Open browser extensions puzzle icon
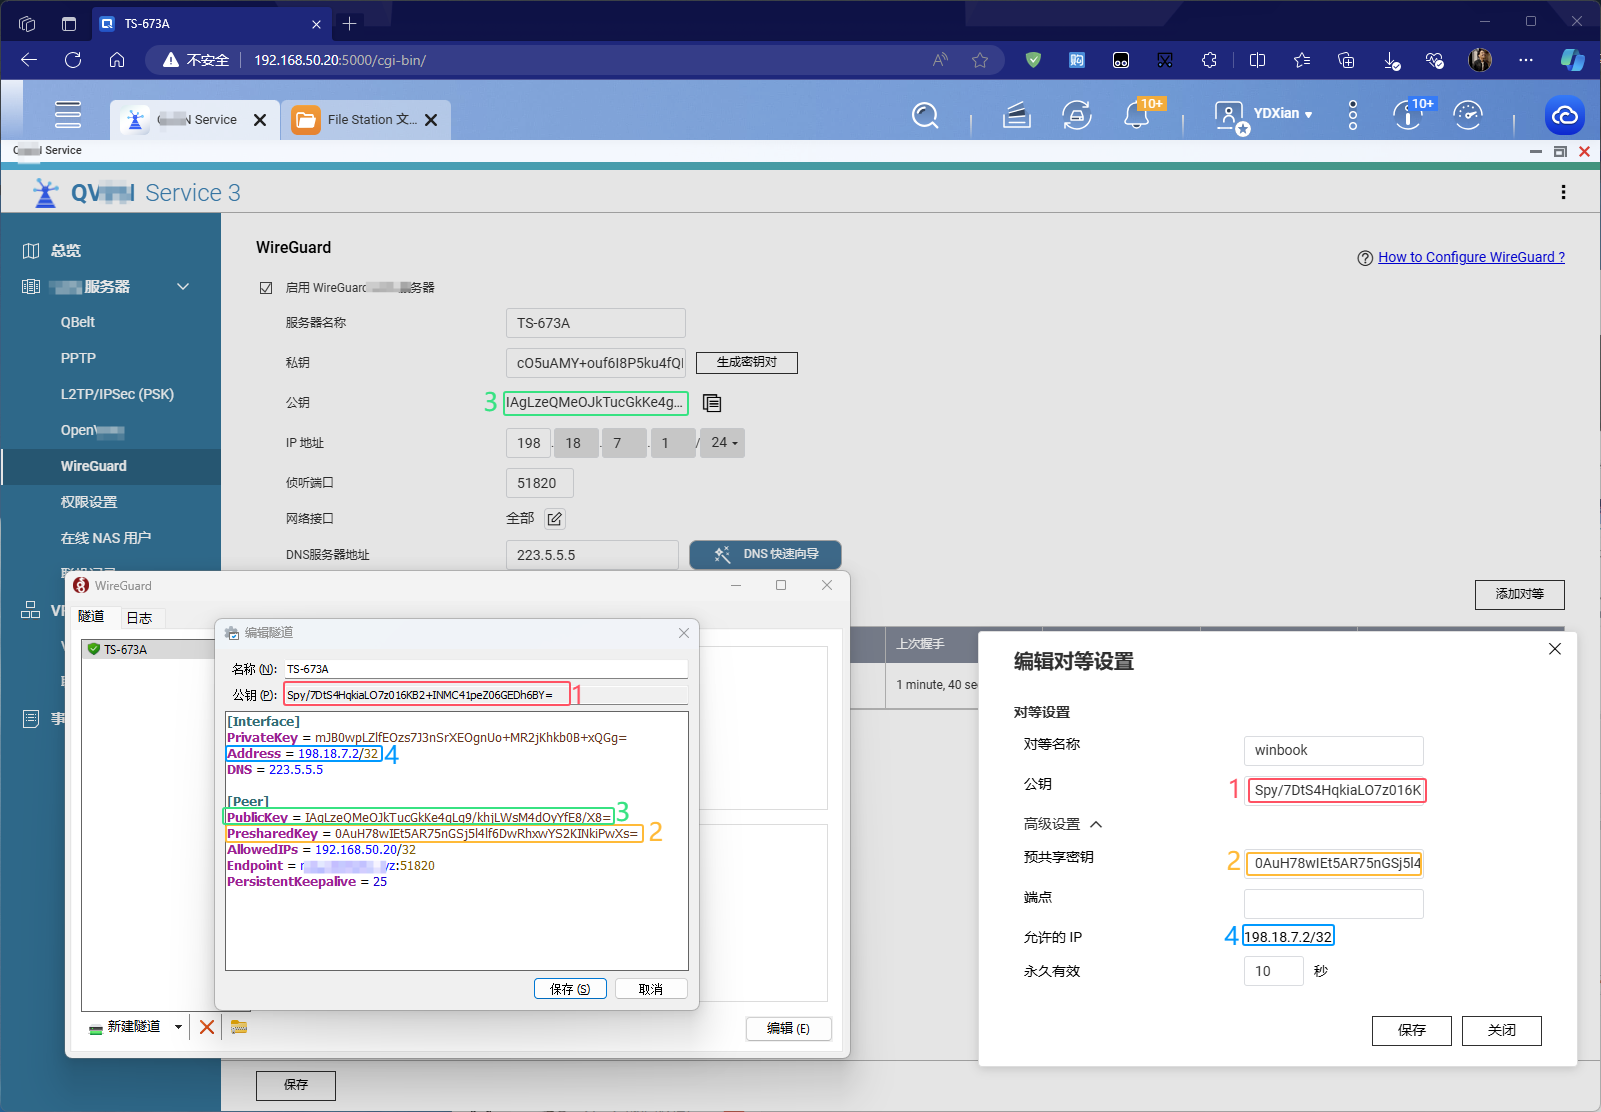The image size is (1601, 1112). click(1209, 60)
